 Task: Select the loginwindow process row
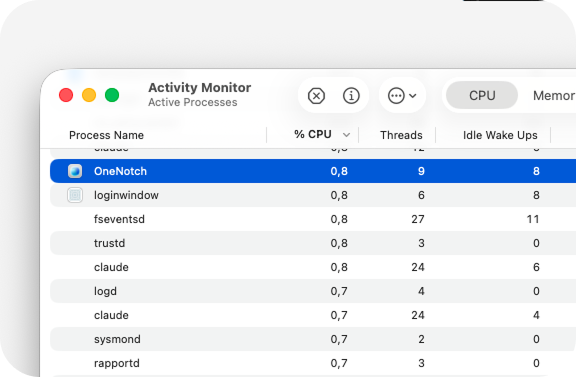tap(313, 195)
